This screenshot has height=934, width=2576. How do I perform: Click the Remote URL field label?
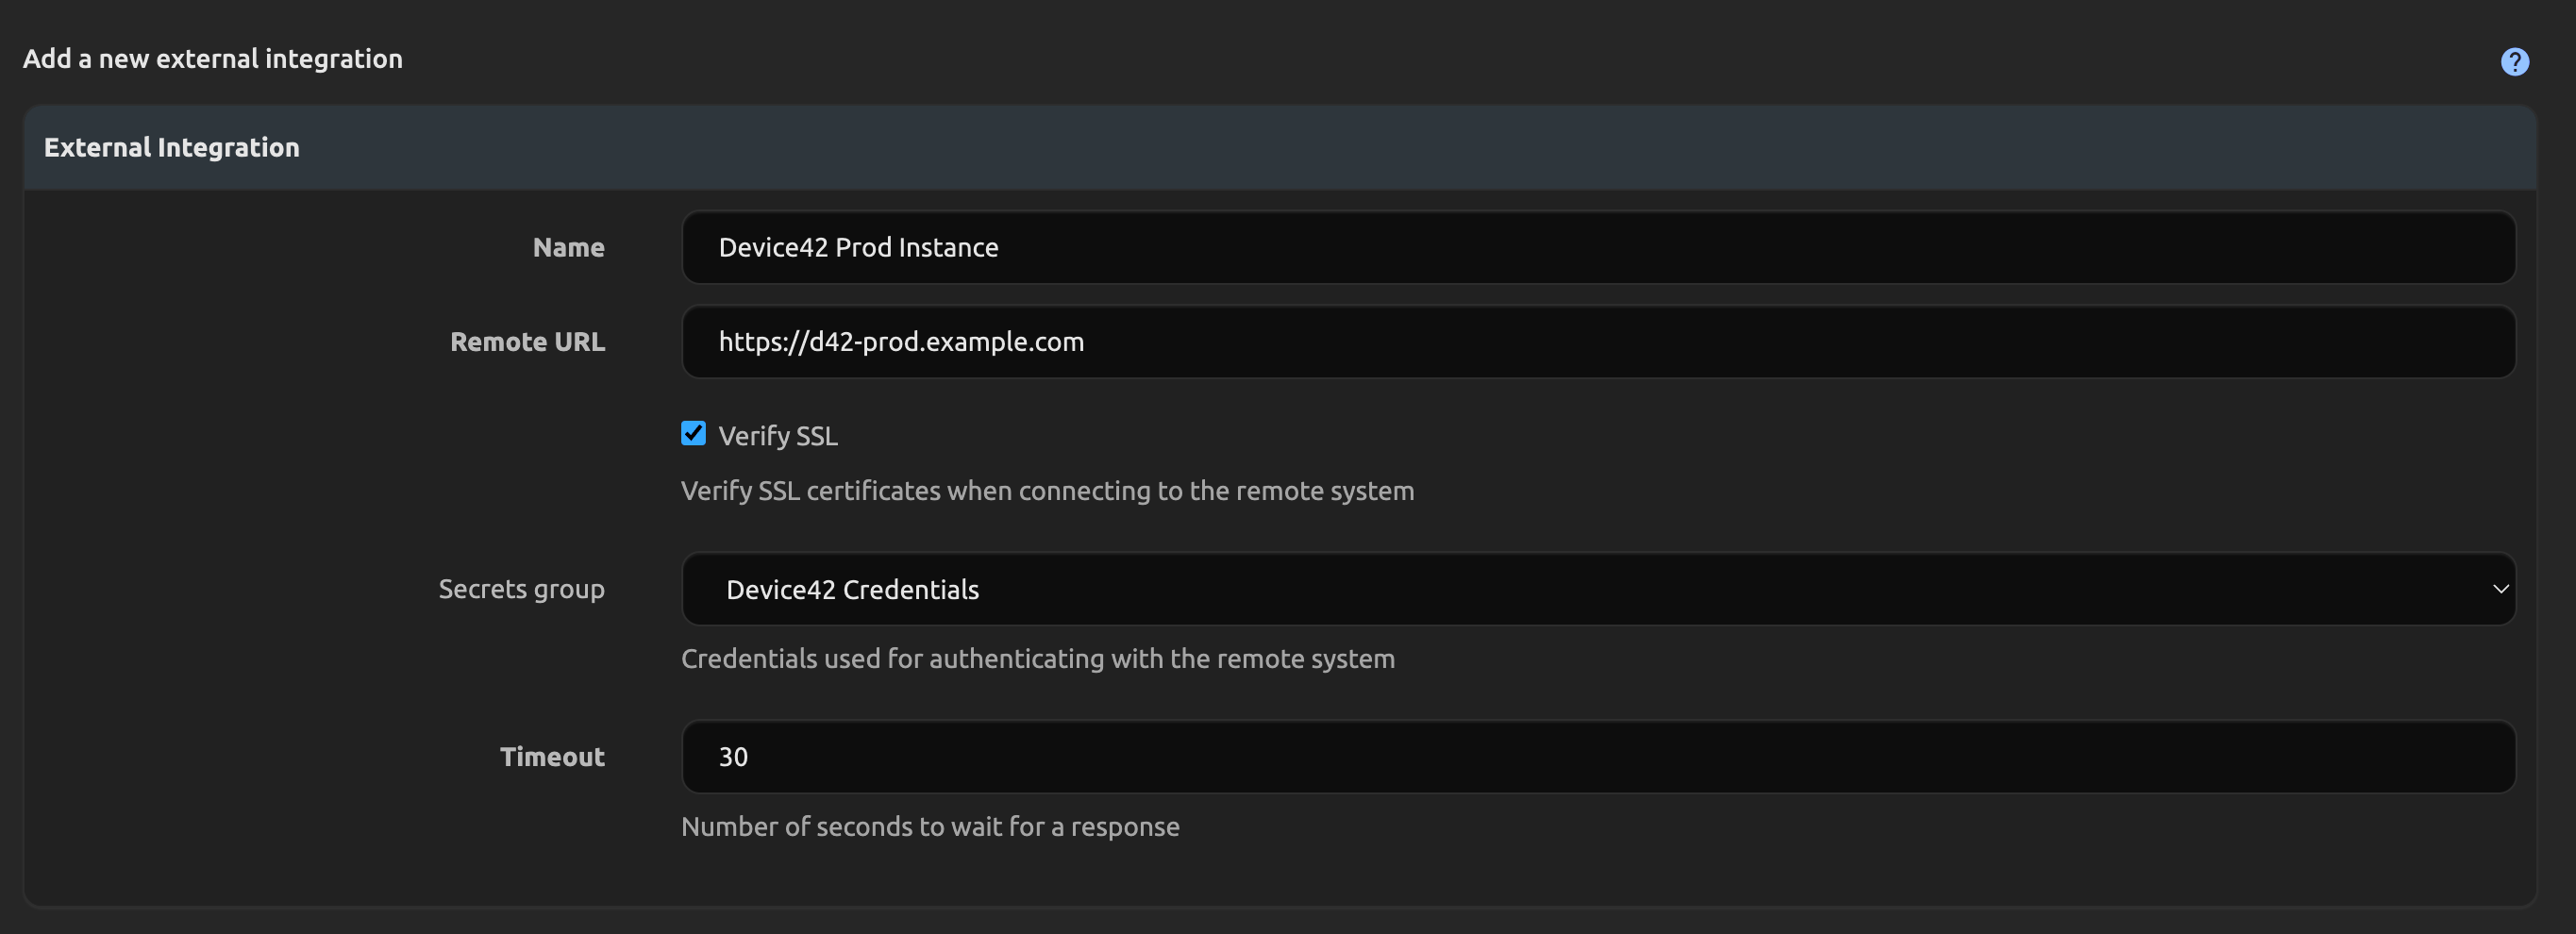click(527, 342)
